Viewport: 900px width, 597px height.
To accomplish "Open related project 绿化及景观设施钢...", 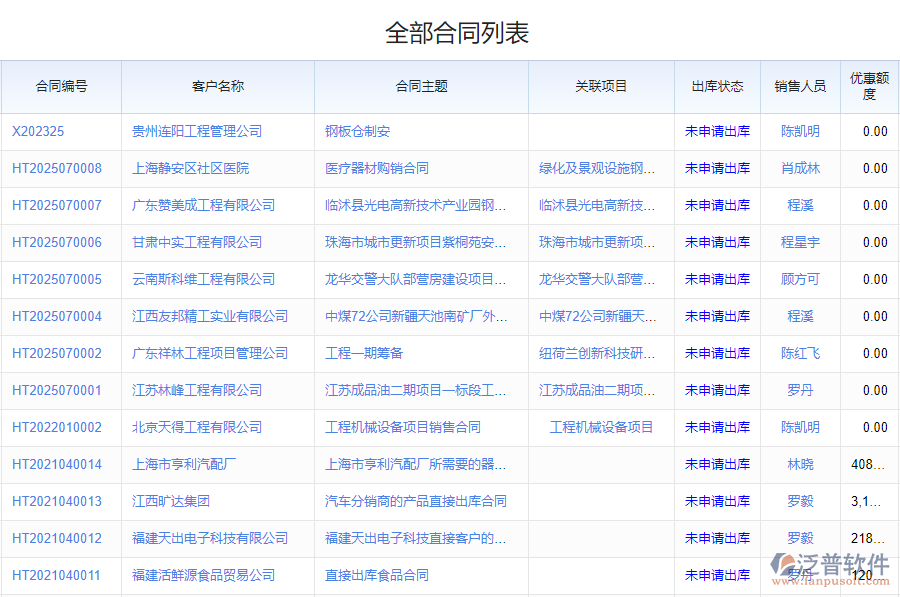I will tap(596, 168).
